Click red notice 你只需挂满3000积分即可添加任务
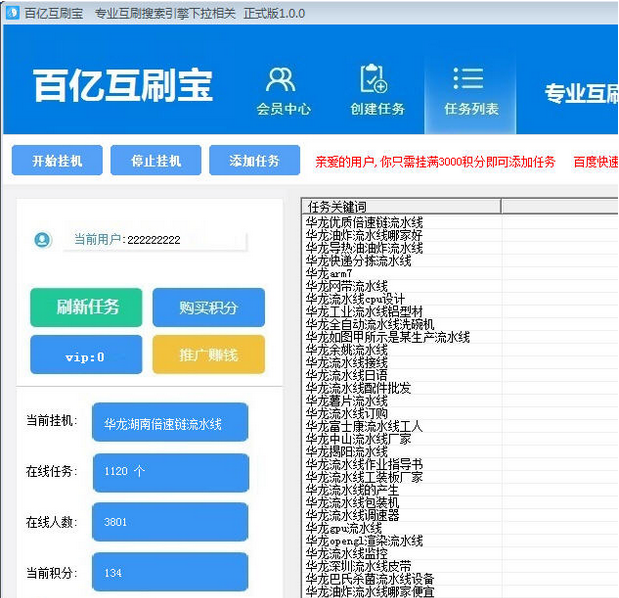Screen dimensions: 619x598 (x=468, y=161)
